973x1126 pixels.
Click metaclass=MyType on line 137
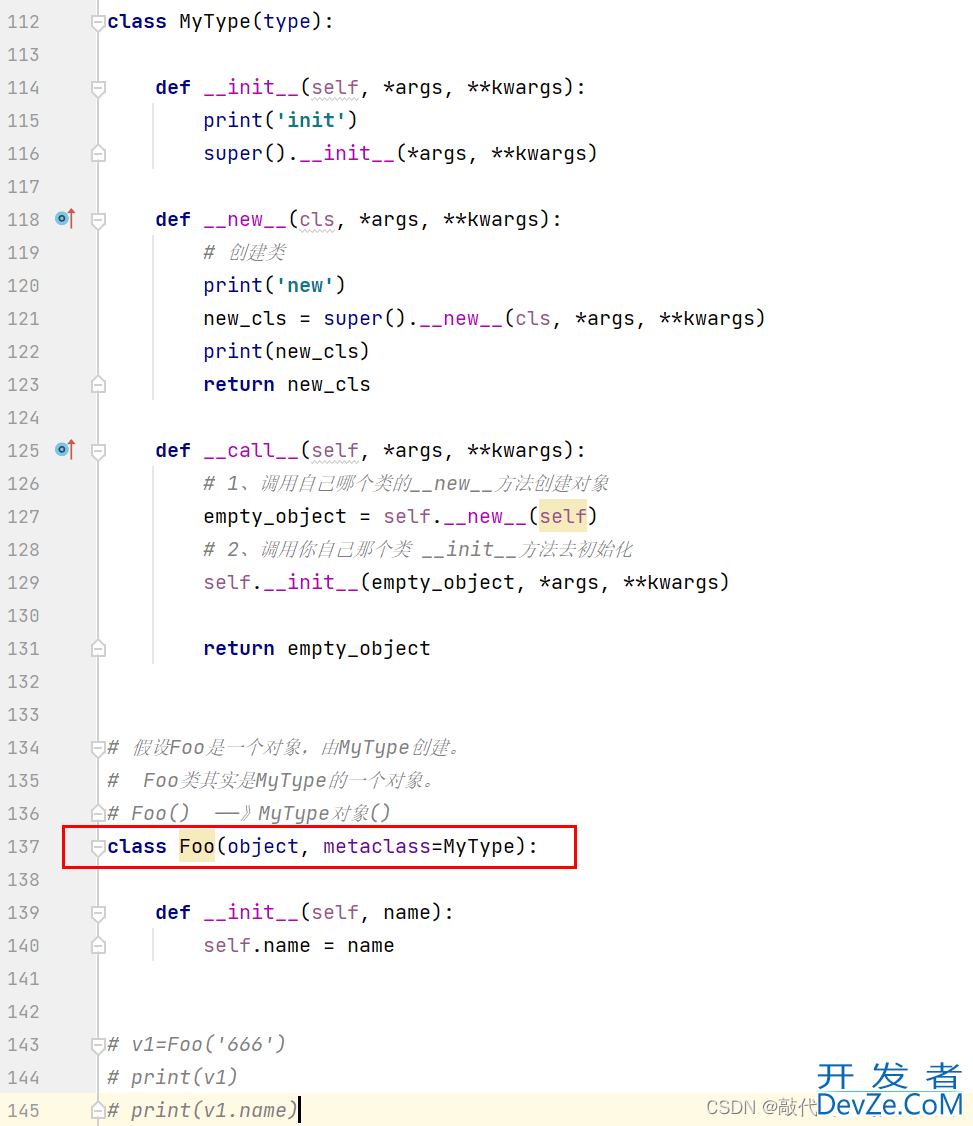tap(419, 847)
